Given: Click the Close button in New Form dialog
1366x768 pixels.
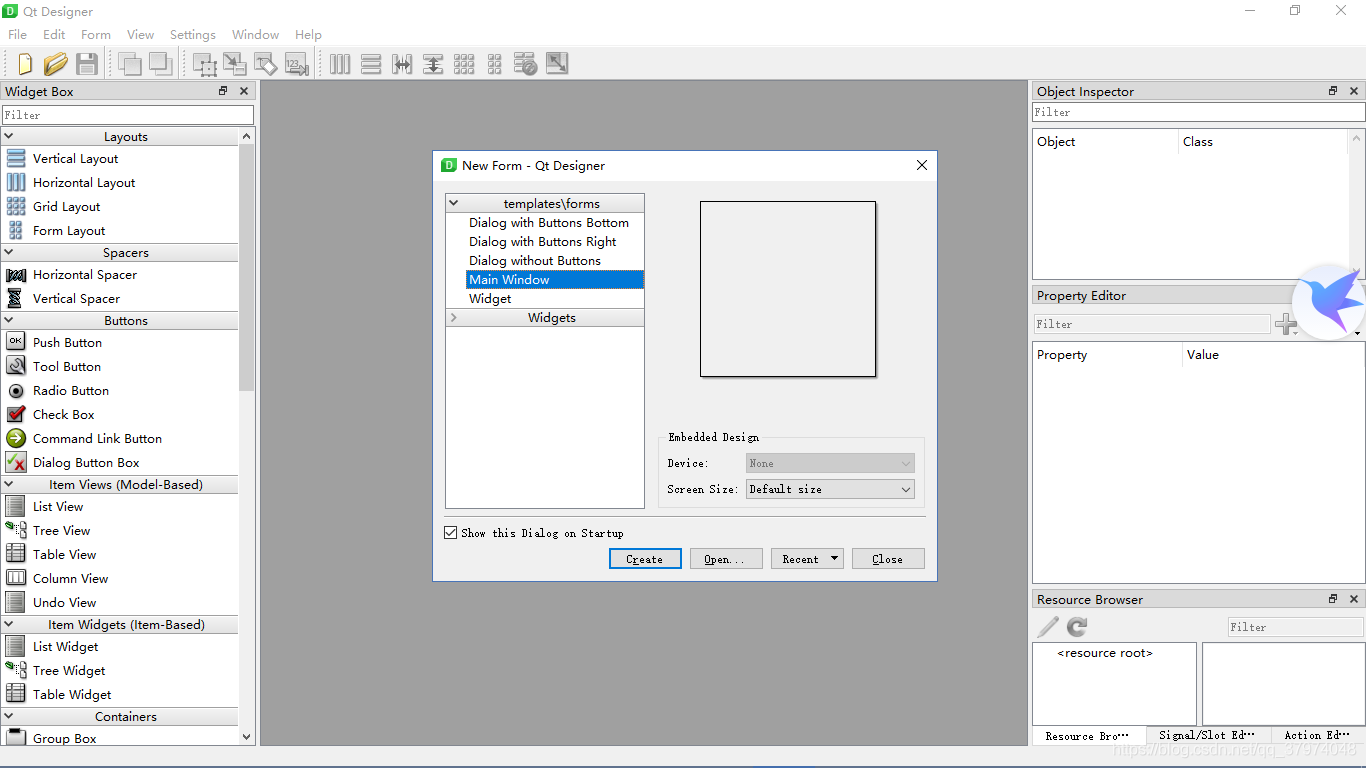Looking at the screenshot, I should [888, 559].
